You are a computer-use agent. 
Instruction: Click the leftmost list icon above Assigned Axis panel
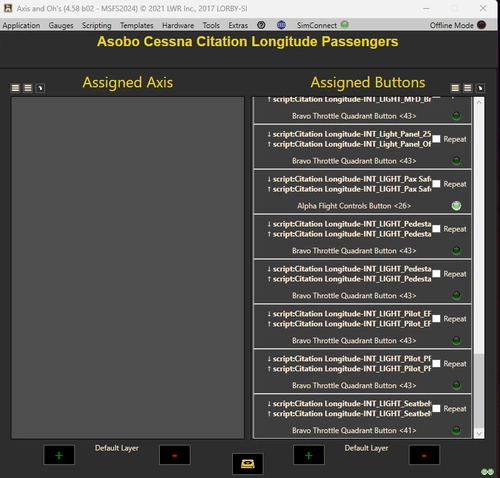(x=15, y=88)
